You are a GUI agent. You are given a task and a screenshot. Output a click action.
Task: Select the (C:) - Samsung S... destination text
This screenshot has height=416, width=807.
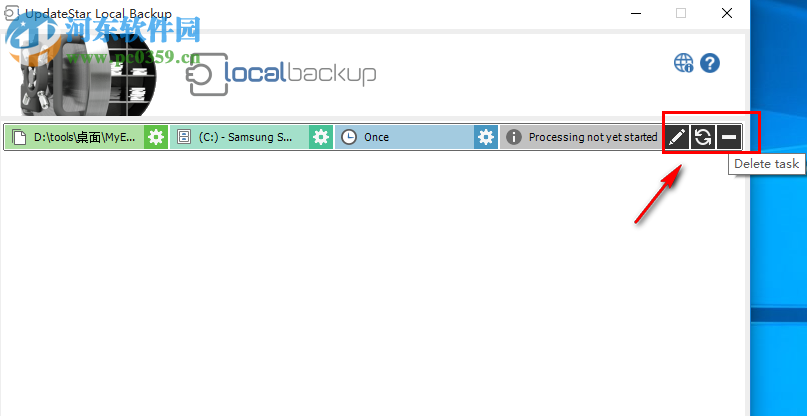pyautogui.click(x=245, y=137)
